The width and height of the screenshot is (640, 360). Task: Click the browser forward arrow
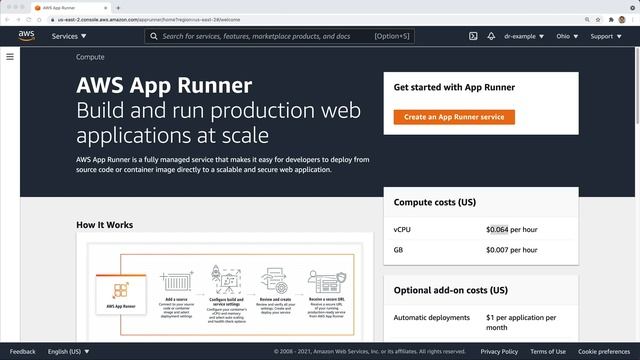tap(18, 20)
